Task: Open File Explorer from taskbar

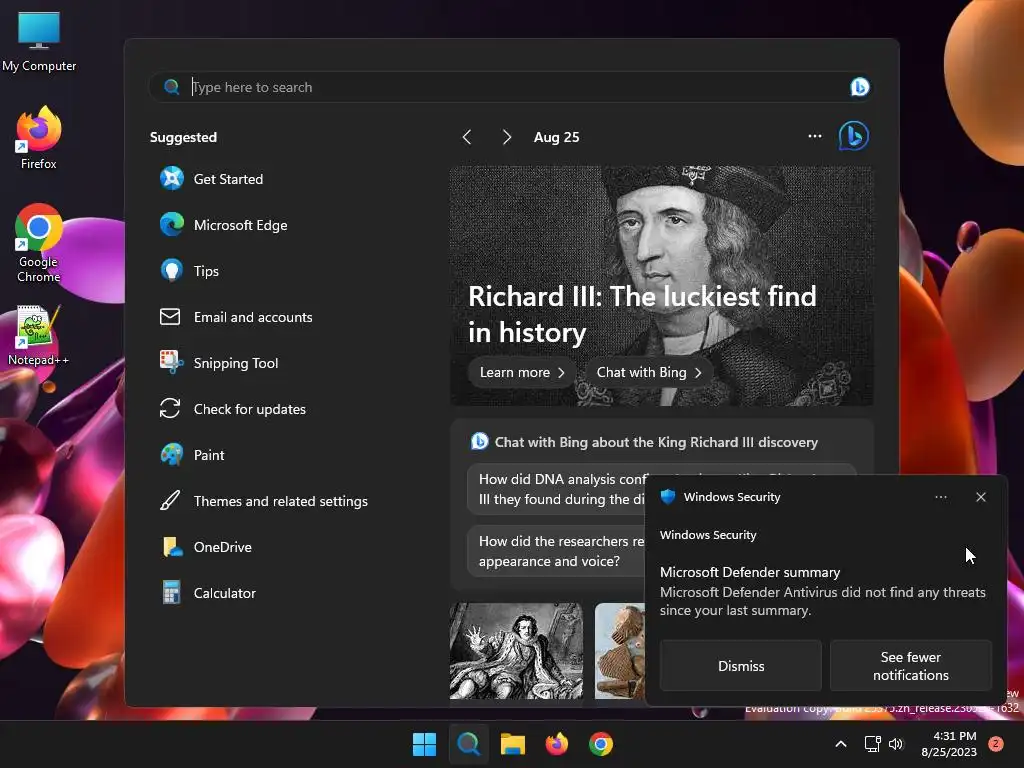Action: pyautogui.click(x=513, y=744)
